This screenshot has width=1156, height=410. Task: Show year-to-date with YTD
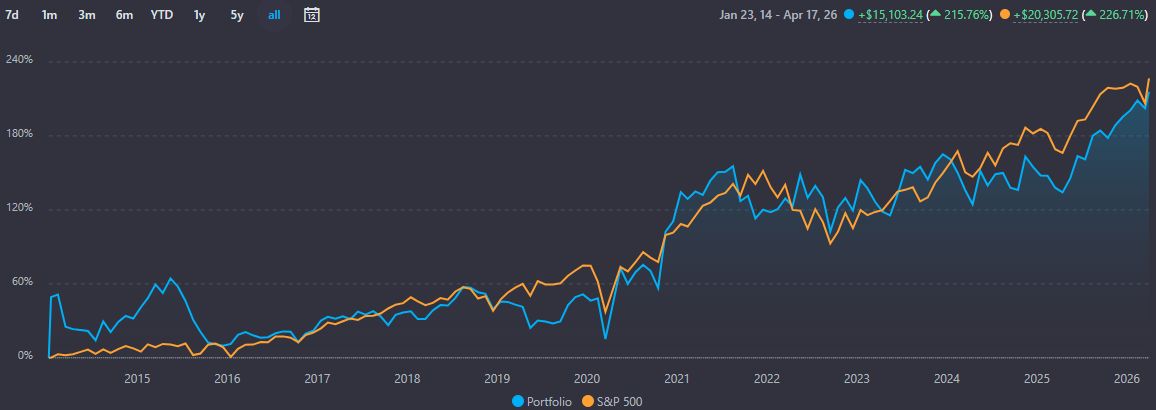161,15
